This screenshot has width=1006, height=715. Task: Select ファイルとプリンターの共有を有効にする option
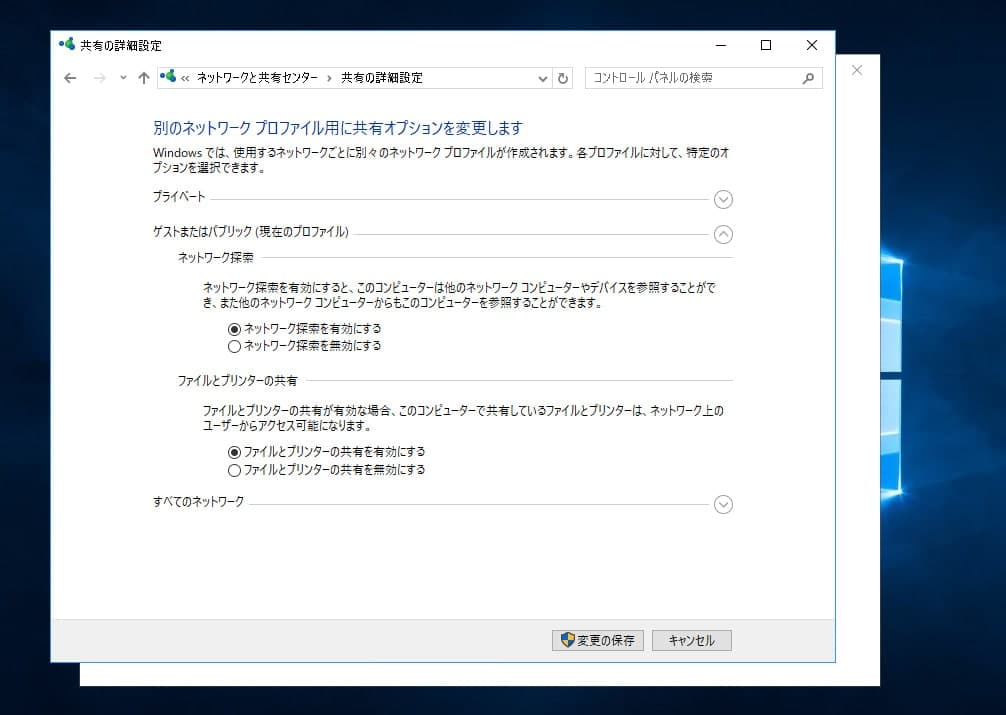pyautogui.click(x=235, y=452)
